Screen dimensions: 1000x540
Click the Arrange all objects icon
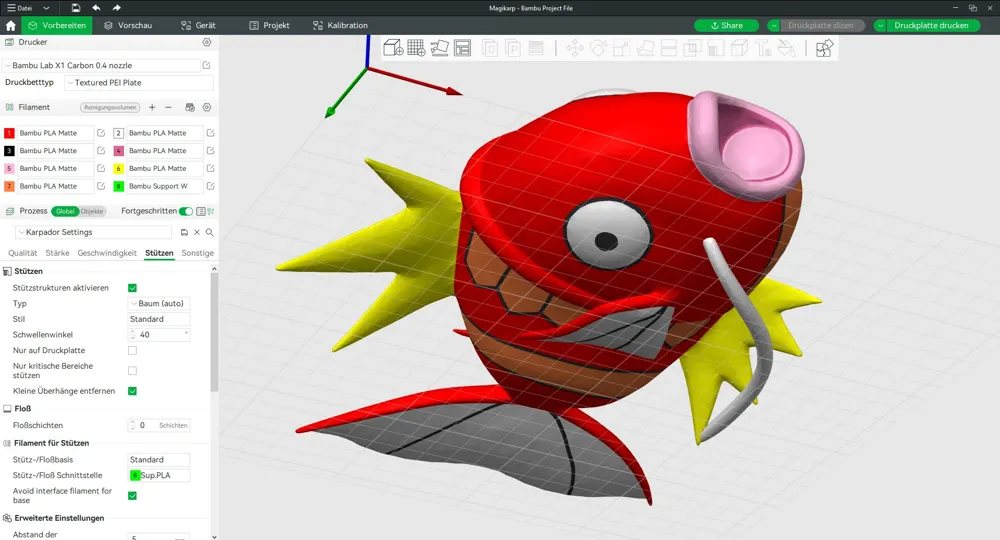click(x=462, y=48)
